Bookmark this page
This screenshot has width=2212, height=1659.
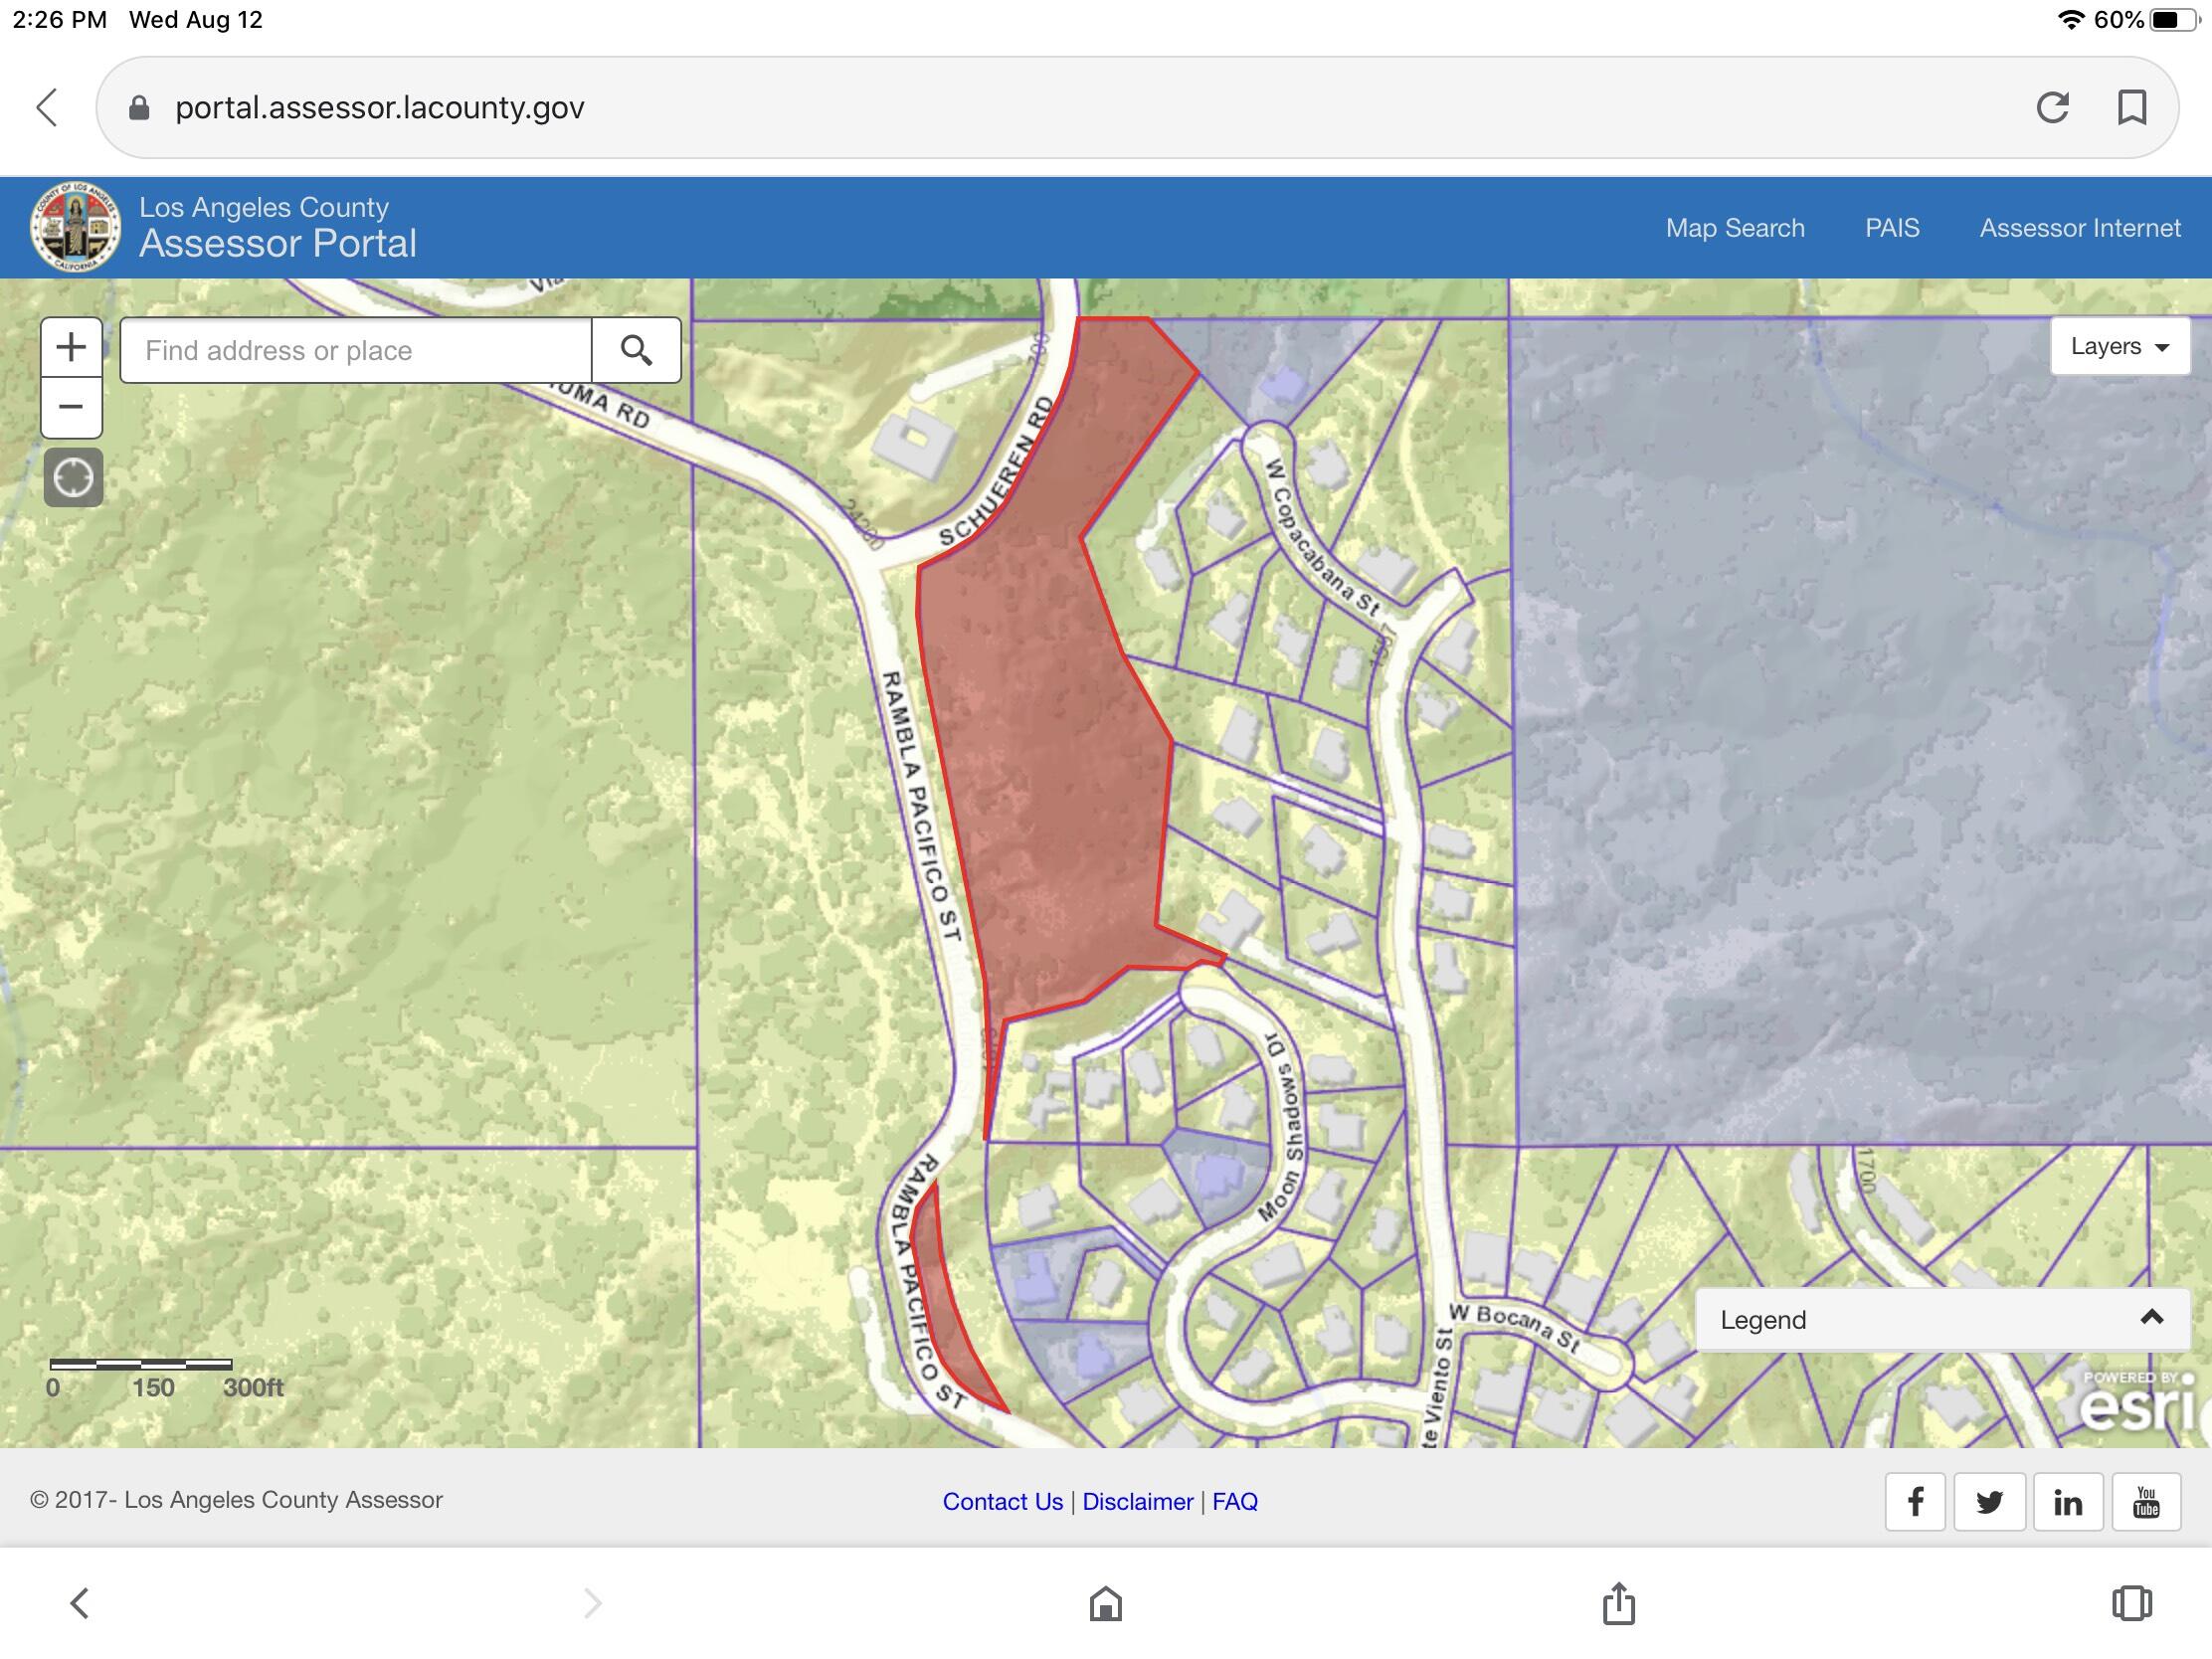2132,107
